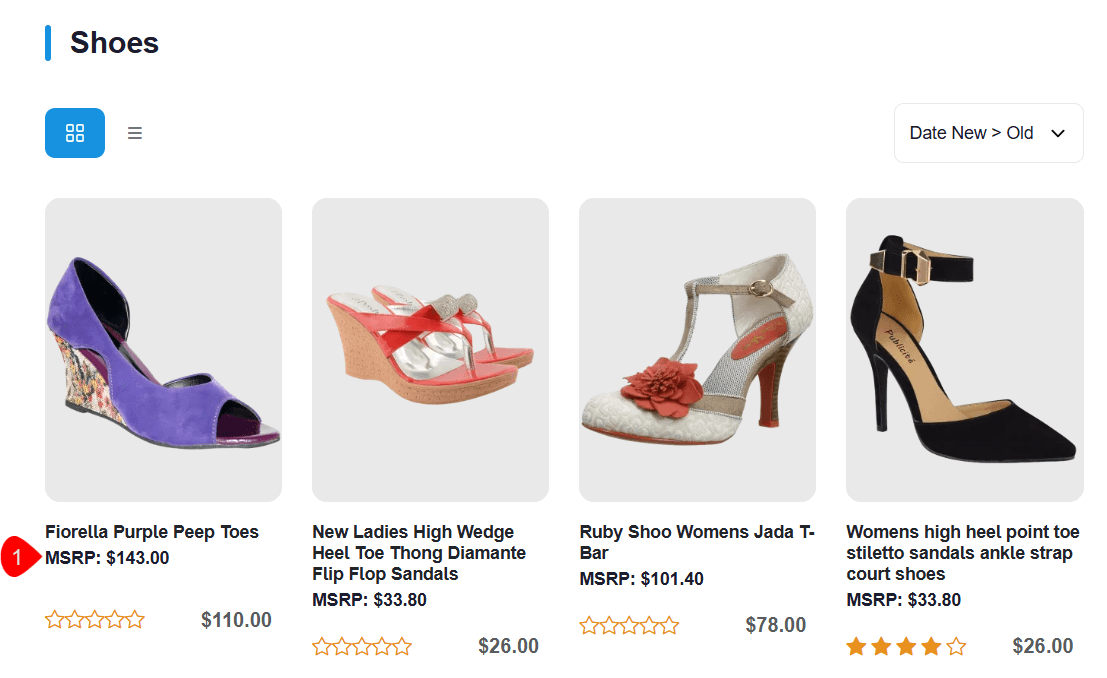Image resolution: width=1107 pixels, height=678 pixels.
Task: Open Ruby Shoo Jada T-Bar shoe image
Action: coord(697,350)
